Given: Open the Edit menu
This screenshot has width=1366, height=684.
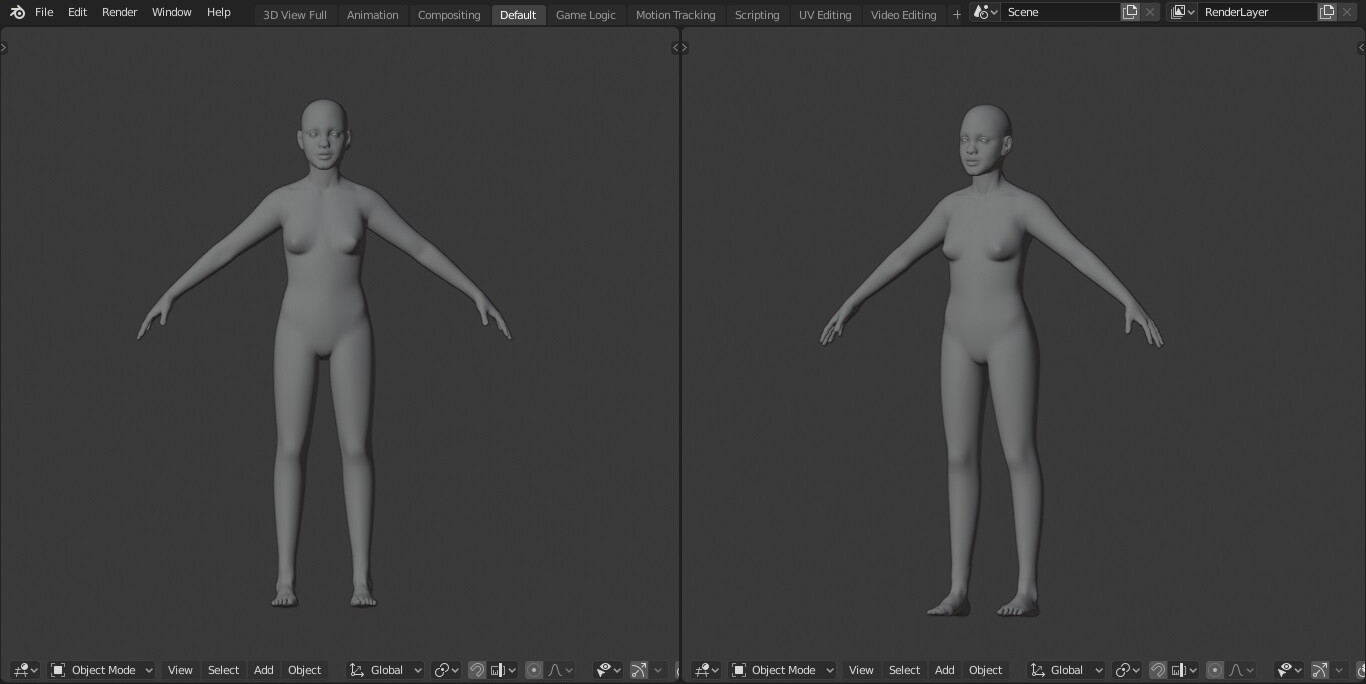Looking at the screenshot, I should pyautogui.click(x=77, y=12).
